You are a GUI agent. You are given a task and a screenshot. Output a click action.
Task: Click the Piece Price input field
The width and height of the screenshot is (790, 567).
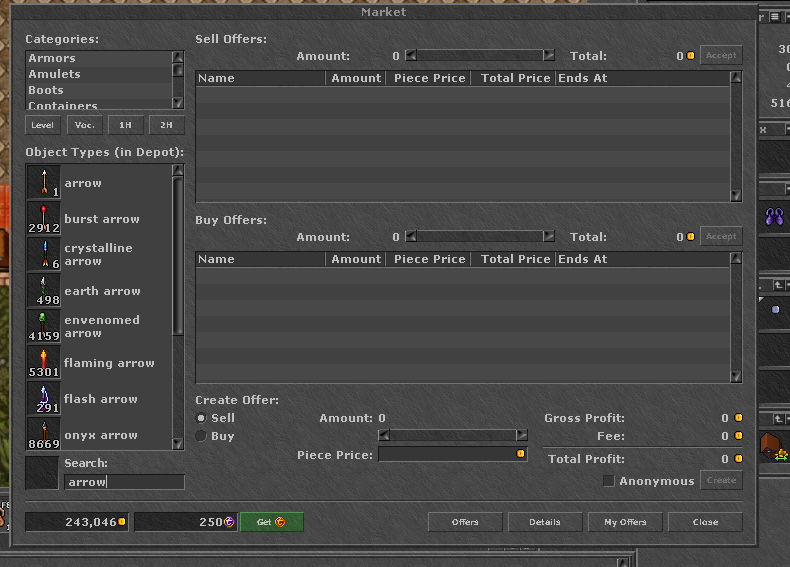(x=452, y=454)
